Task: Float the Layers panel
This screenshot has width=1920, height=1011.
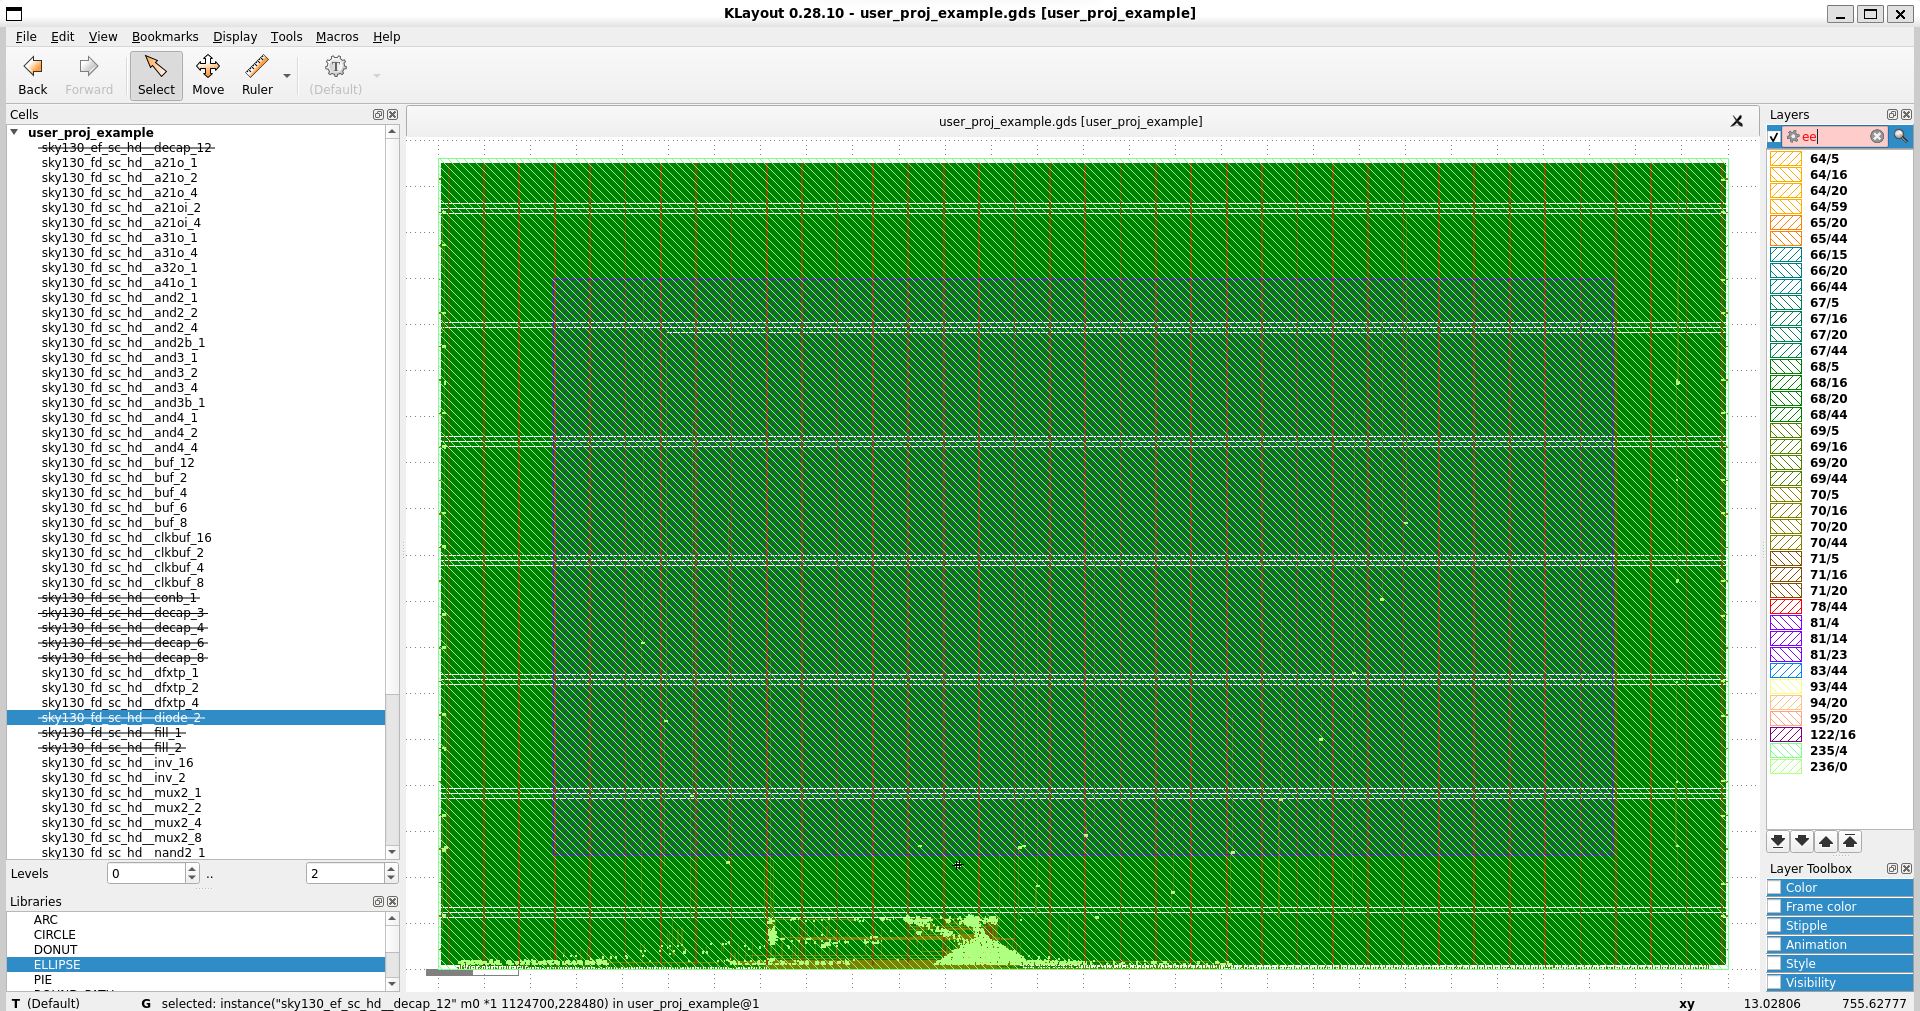Action: [x=1892, y=115]
